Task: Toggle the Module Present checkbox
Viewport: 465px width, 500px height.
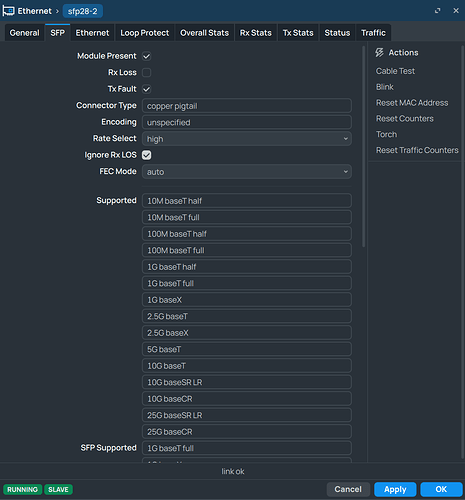Action: (147, 56)
